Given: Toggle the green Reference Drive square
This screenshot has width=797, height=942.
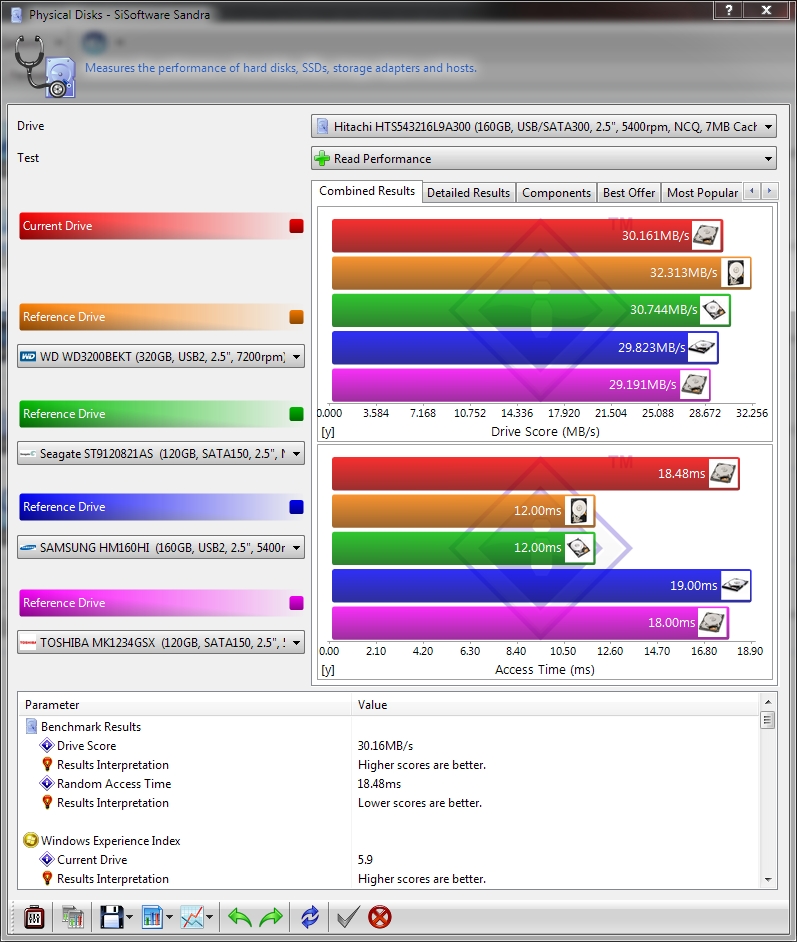Looking at the screenshot, I should coord(296,414).
